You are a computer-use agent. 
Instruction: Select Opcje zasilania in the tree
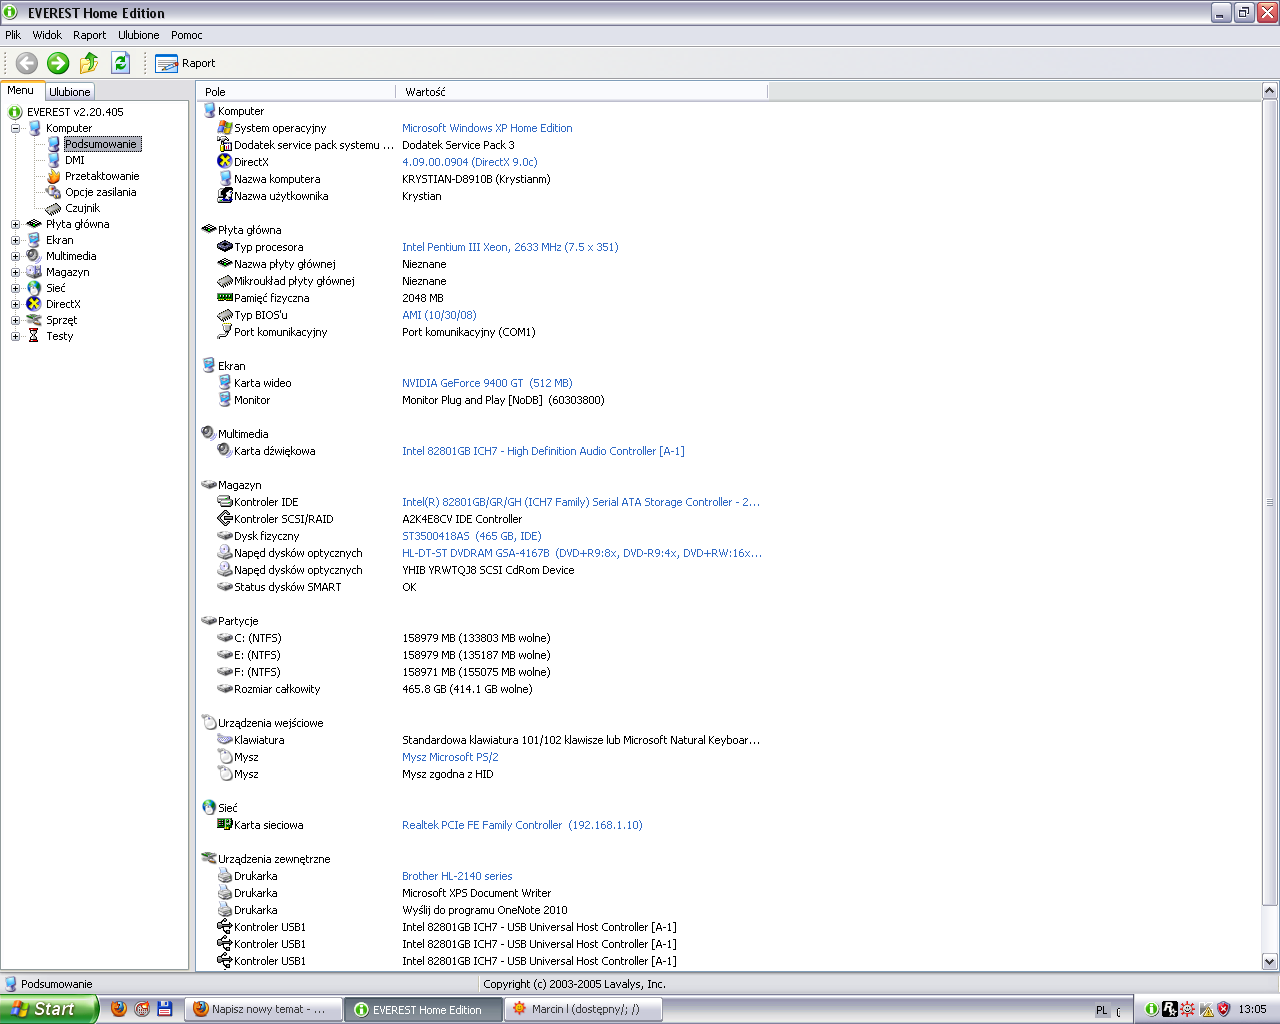(x=101, y=192)
